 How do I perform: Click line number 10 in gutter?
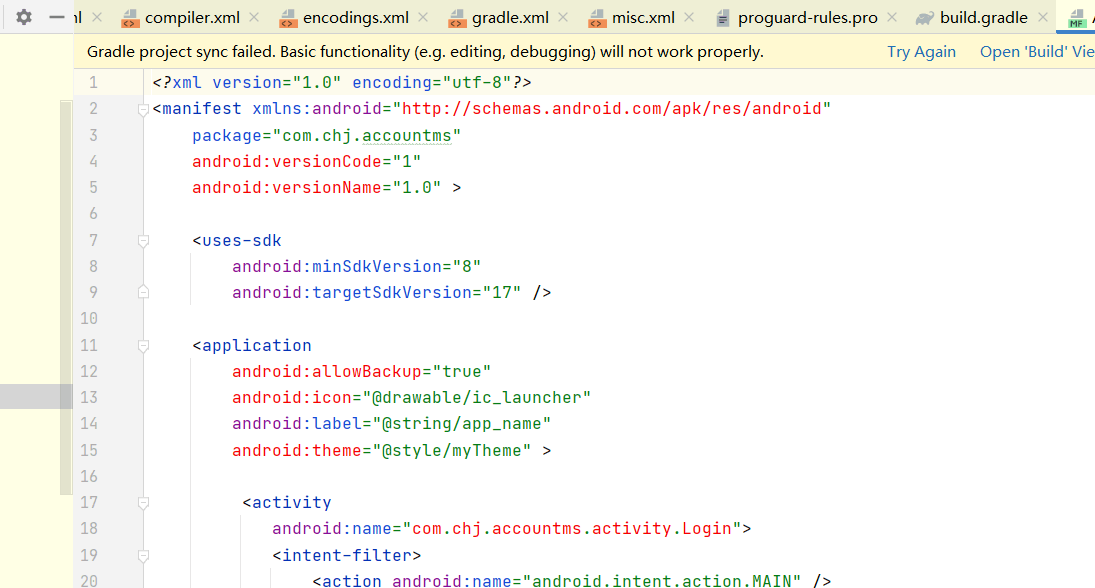coord(89,318)
